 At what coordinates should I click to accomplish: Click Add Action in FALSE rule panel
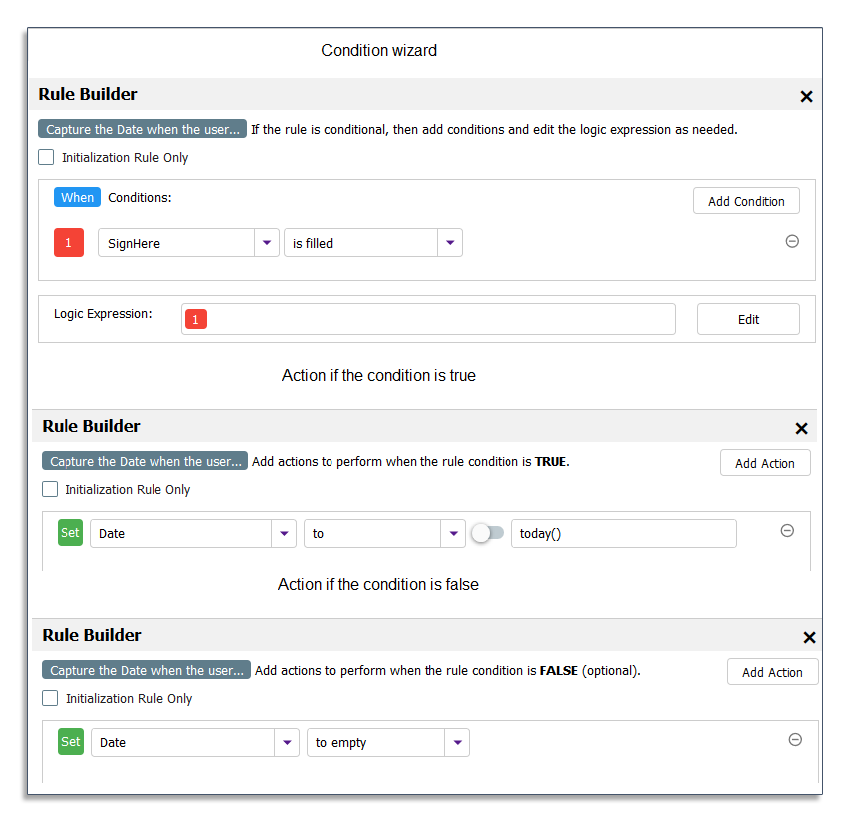772,672
